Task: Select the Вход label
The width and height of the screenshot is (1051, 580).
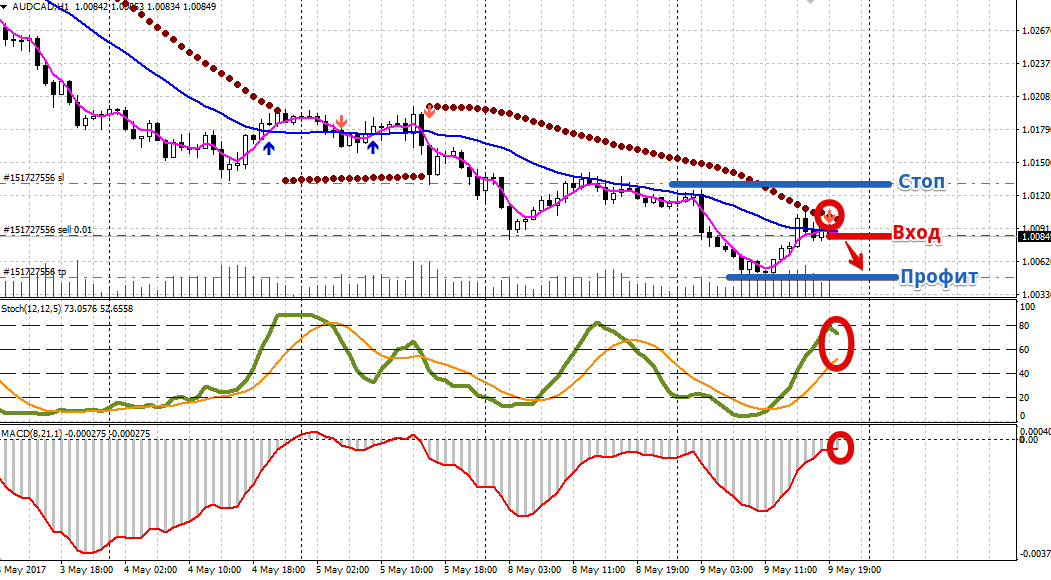Action: click(915, 235)
